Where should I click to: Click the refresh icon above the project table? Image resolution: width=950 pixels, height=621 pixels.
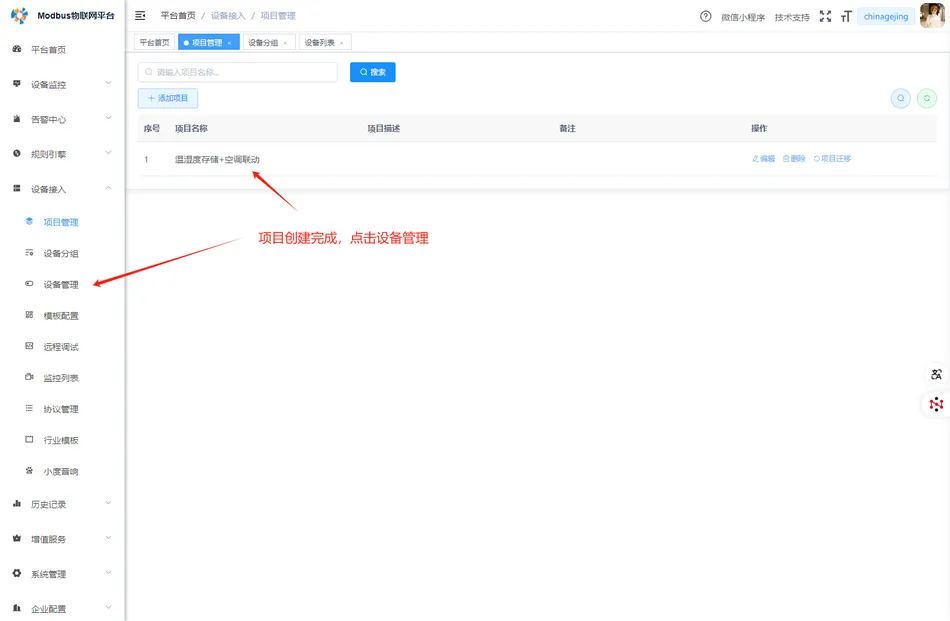928,98
